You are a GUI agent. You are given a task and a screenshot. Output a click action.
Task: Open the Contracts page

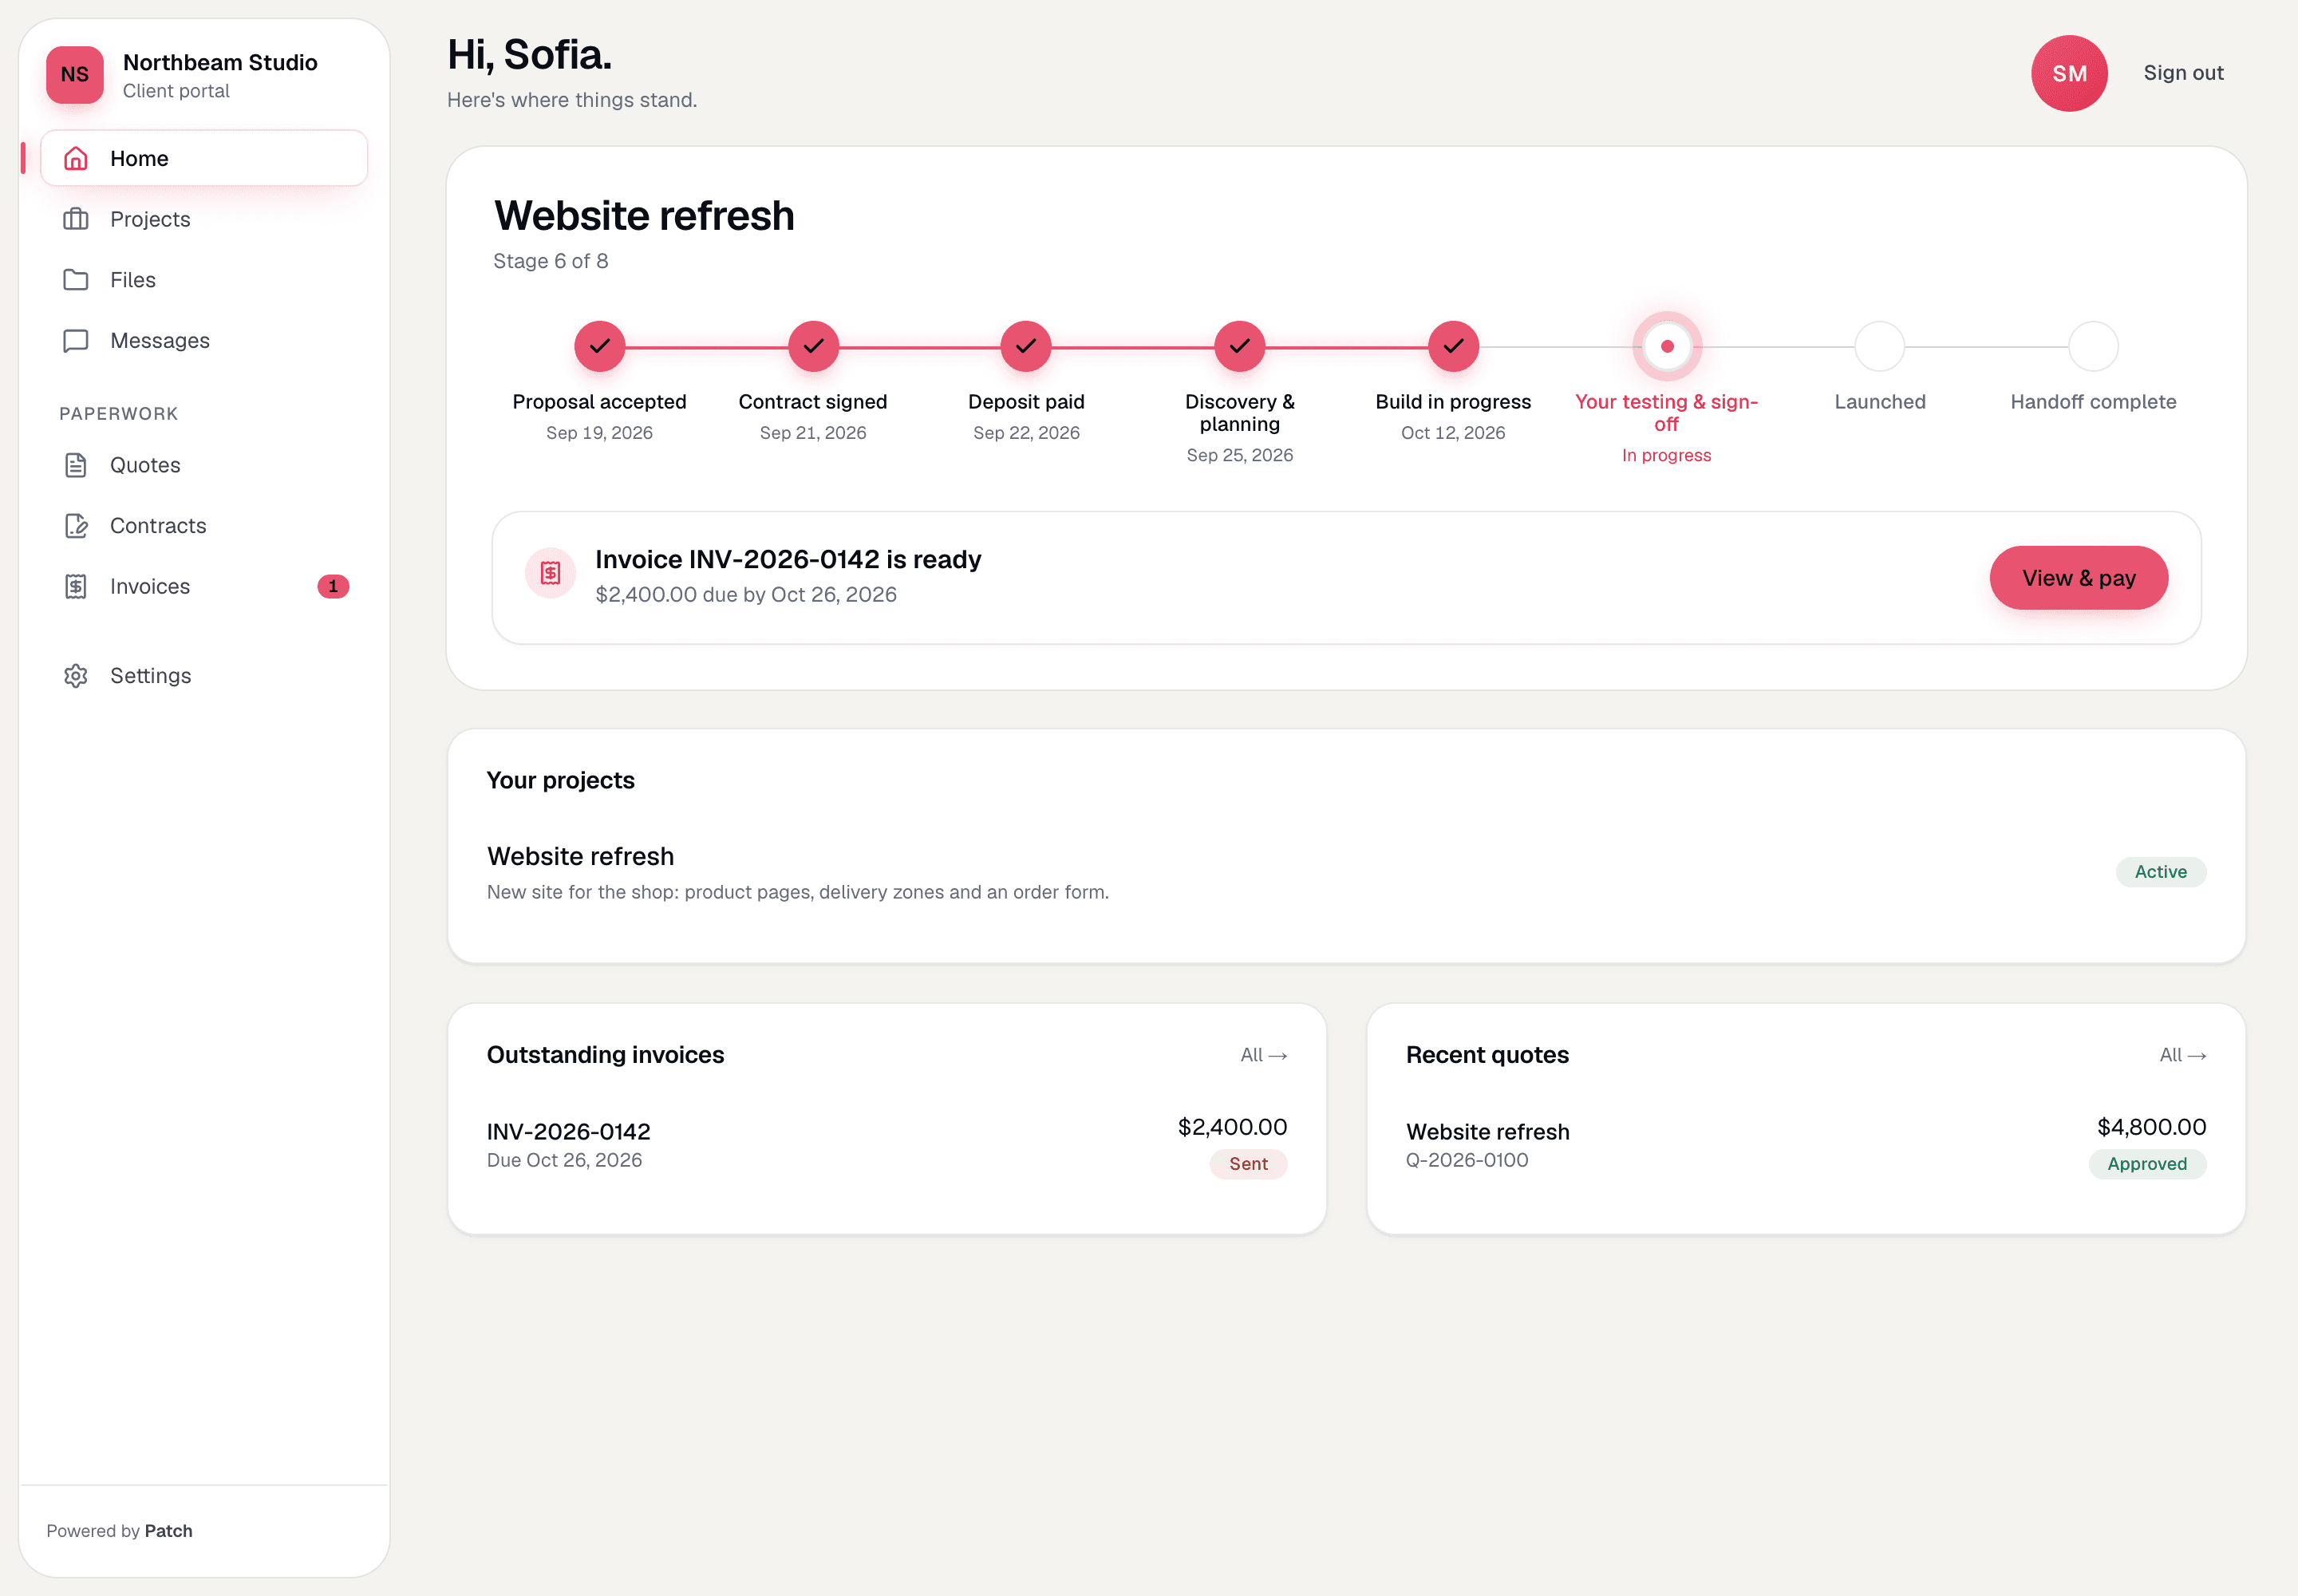click(x=204, y=526)
